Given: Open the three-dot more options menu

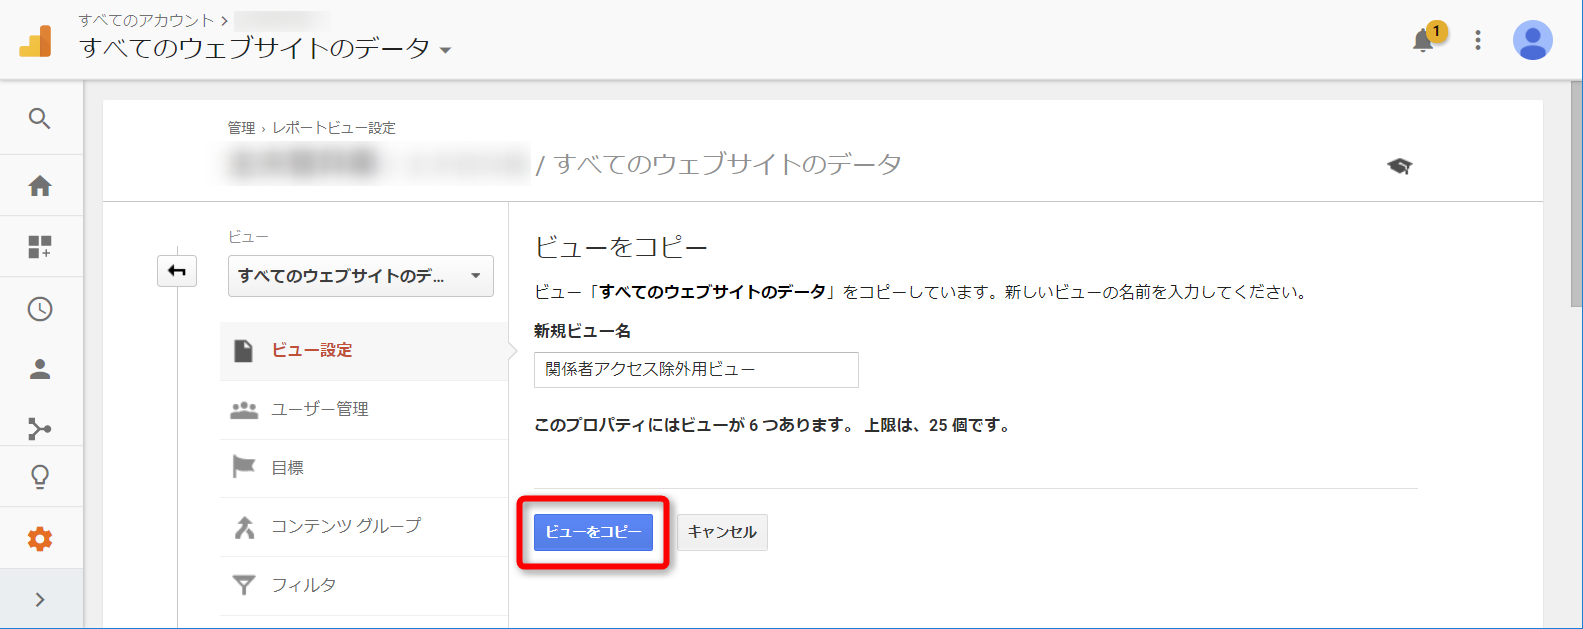Looking at the screenshot, I should [1478, 40].
